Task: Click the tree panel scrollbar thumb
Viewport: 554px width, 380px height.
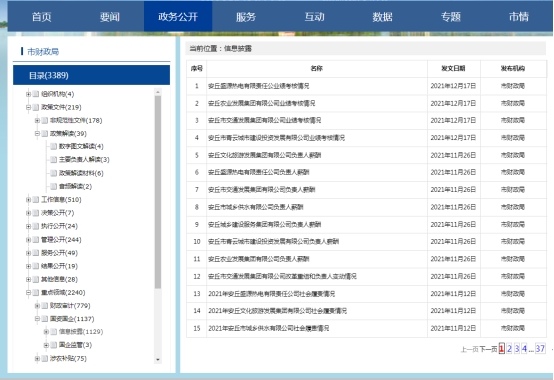Action: coord(158,192)
